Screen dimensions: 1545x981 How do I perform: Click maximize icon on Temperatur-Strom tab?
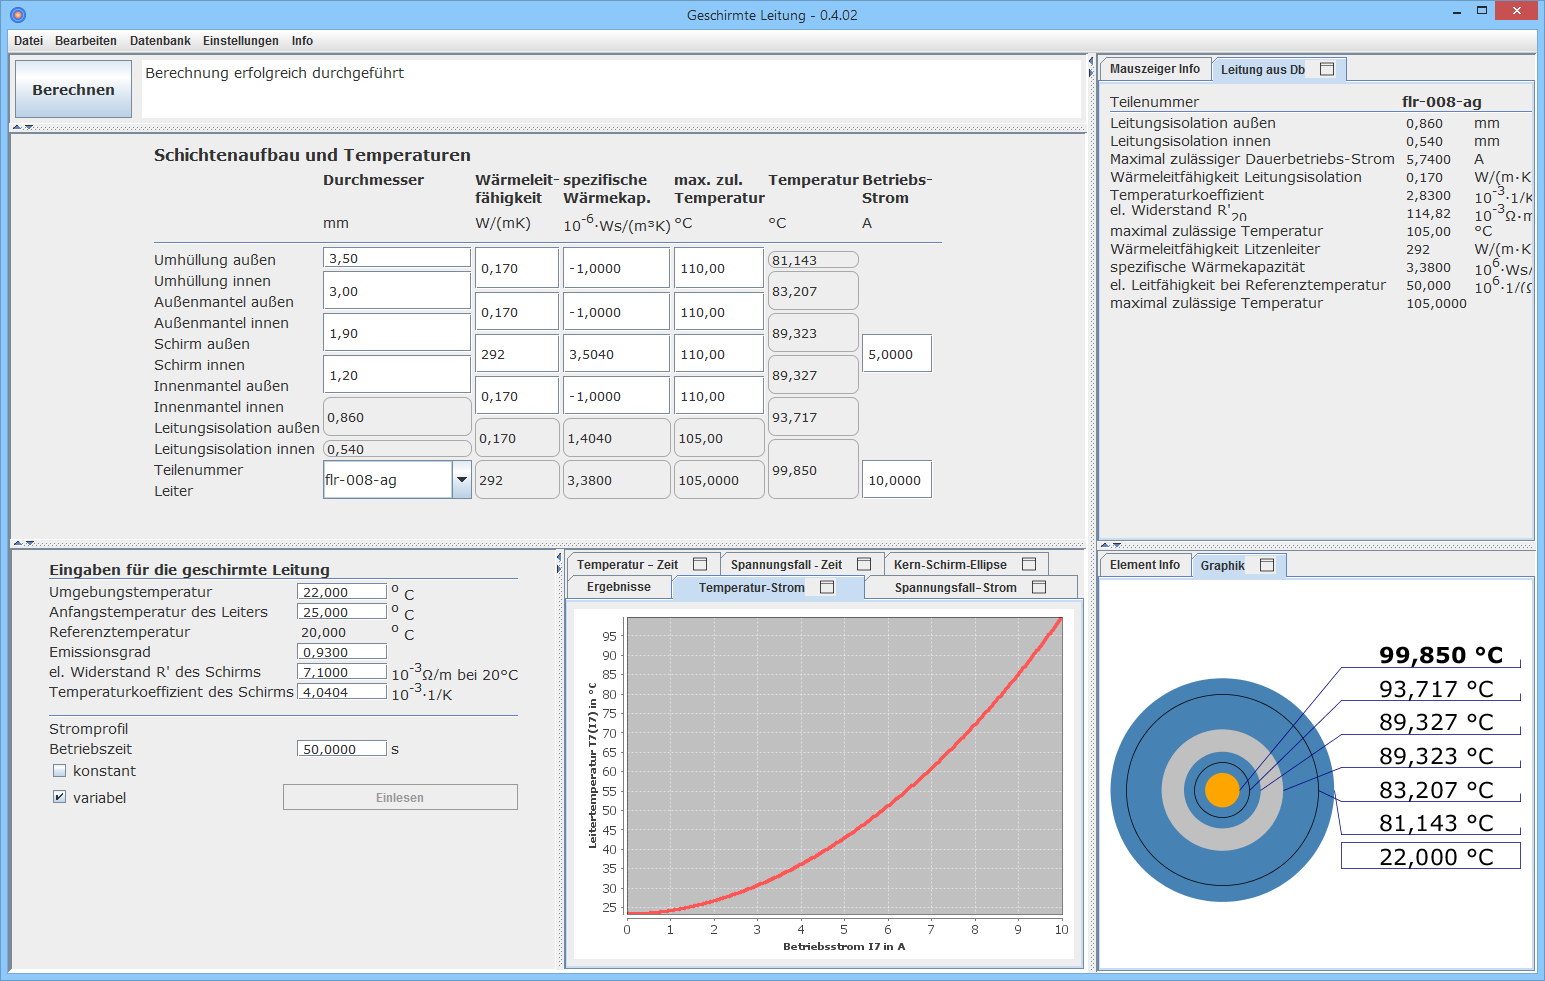827,587
